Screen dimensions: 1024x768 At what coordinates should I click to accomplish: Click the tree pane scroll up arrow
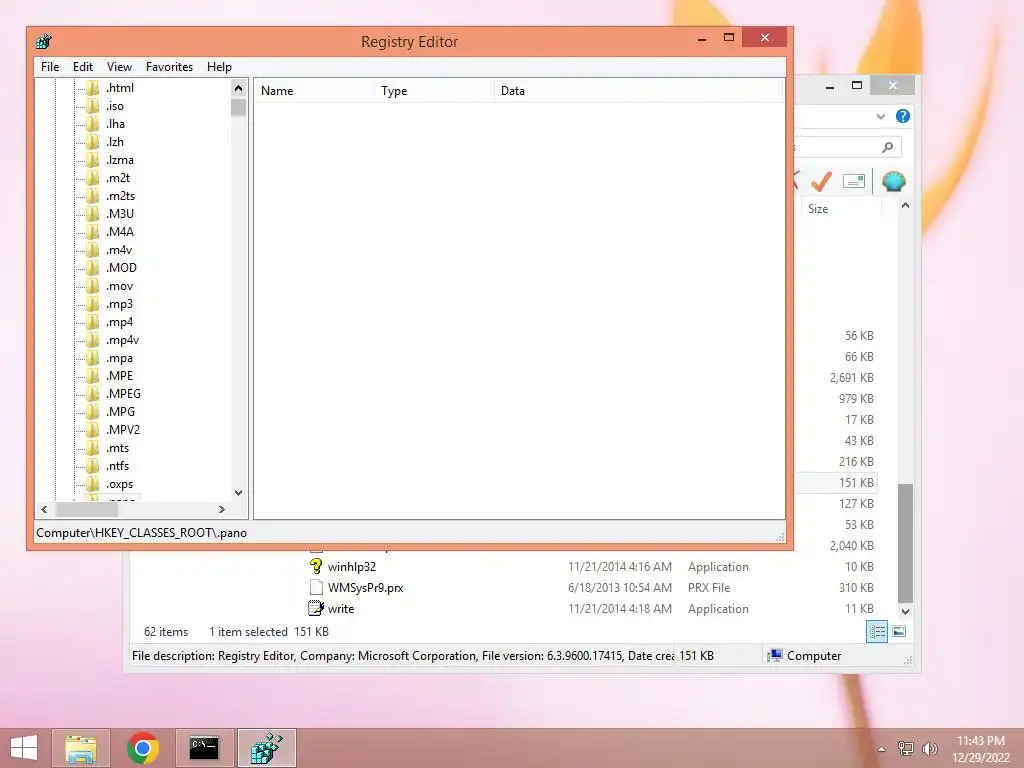tap(238, 88)
